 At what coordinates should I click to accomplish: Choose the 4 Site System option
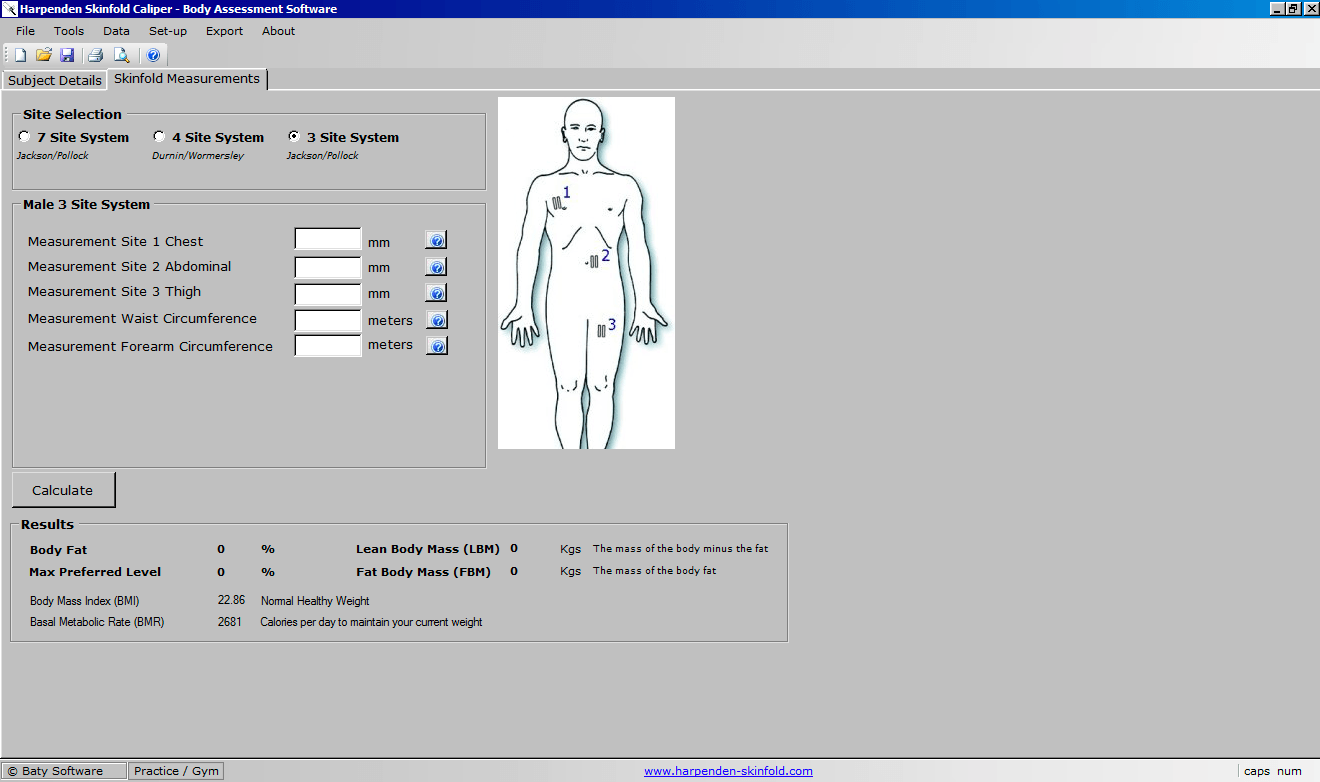click(159, 136)
